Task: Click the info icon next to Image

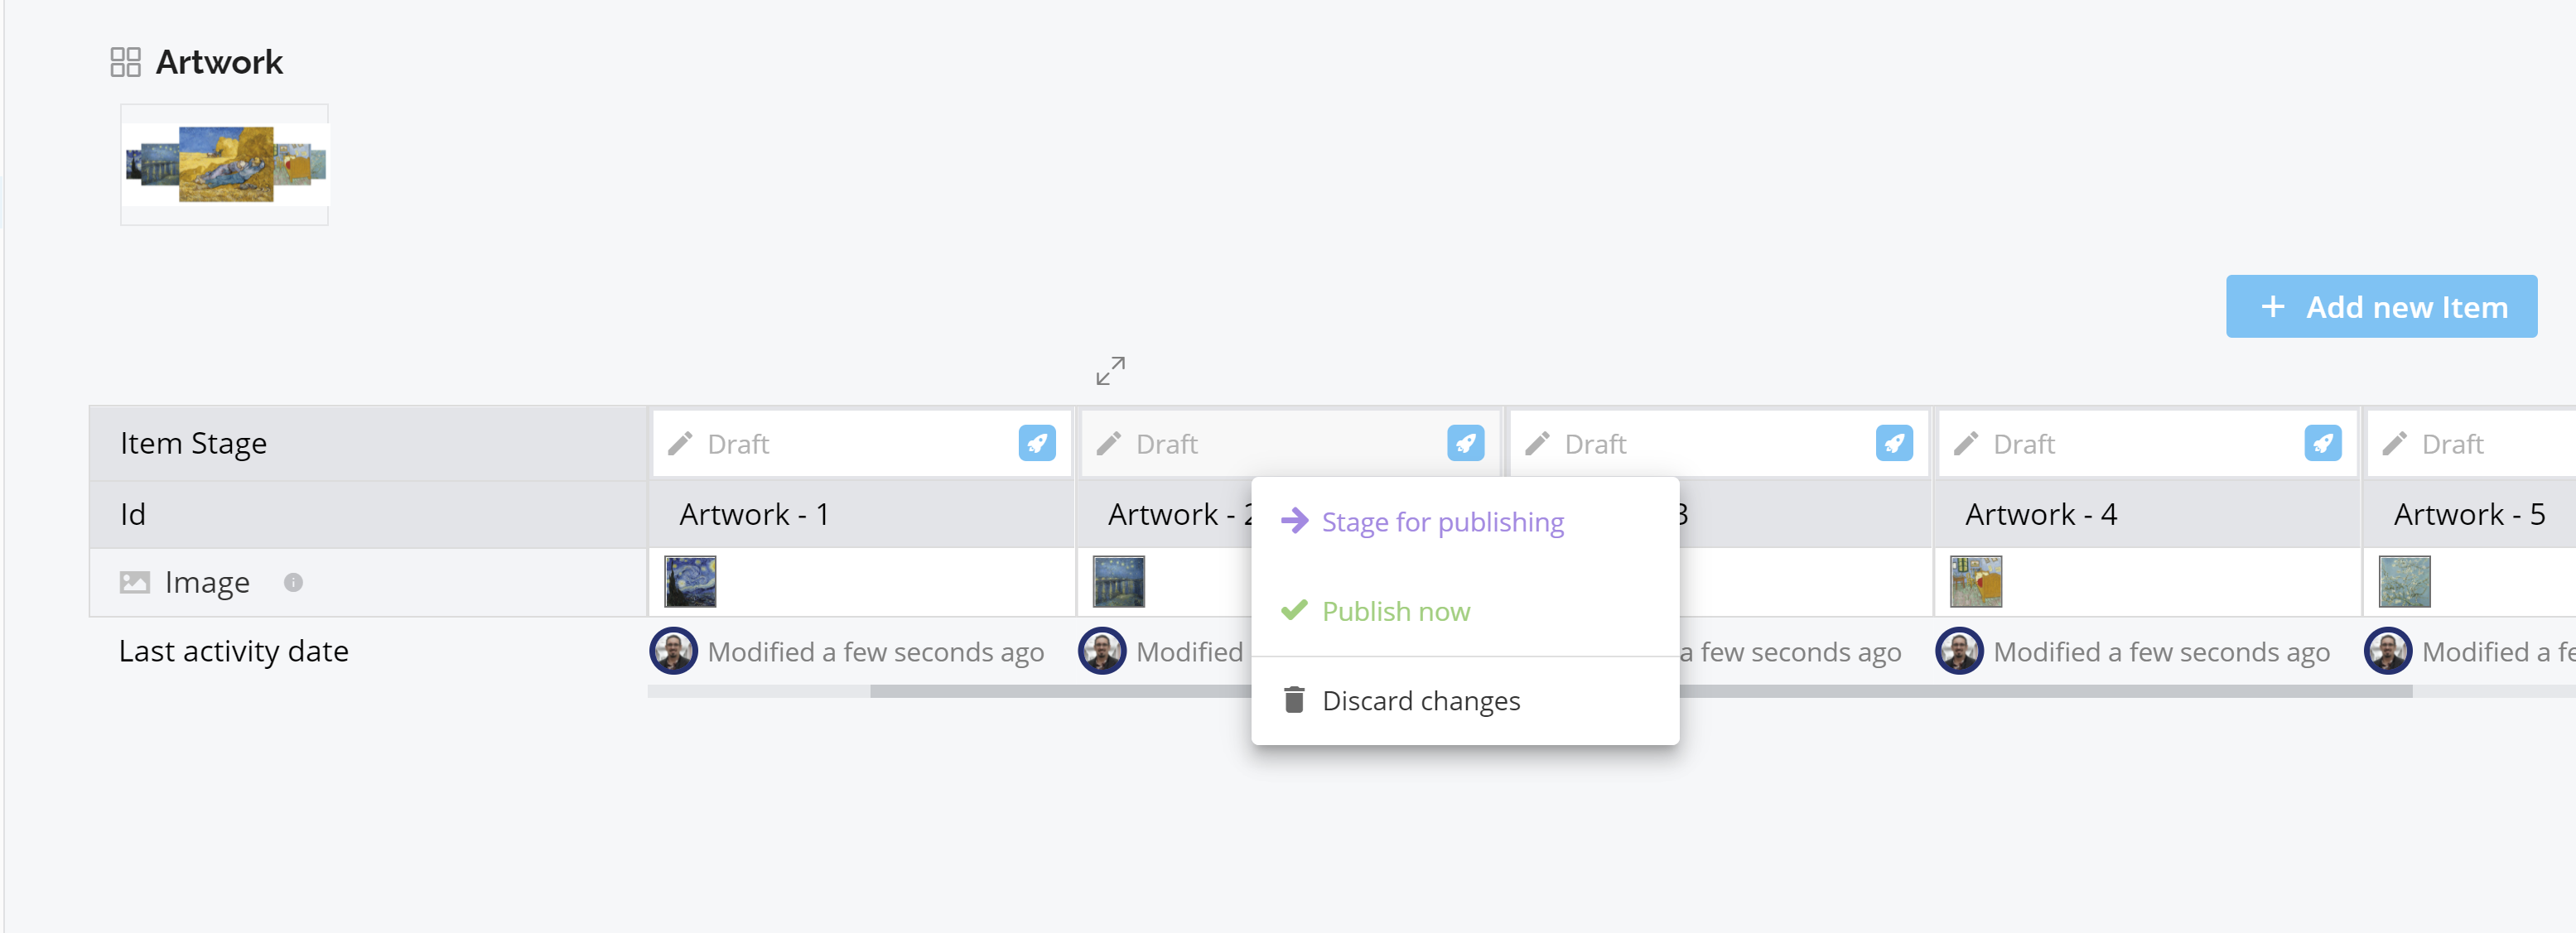Action: [x=293, y=582]
